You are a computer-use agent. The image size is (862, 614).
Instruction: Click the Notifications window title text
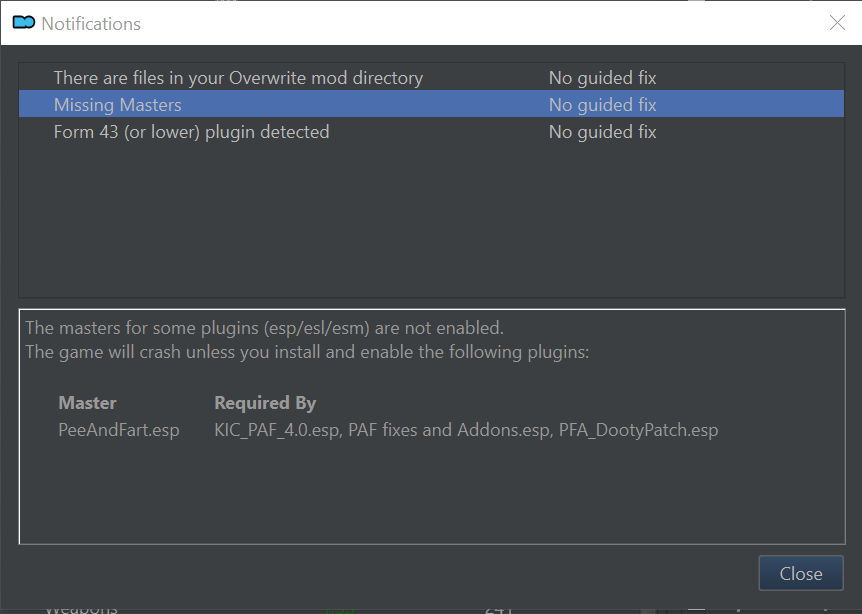(x=91, y=24)
